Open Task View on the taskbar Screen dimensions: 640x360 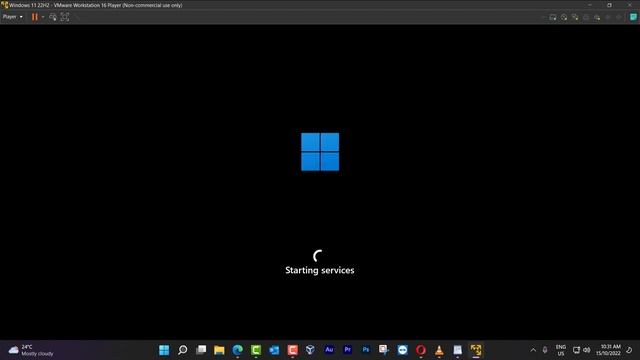(x=201, y=350)
